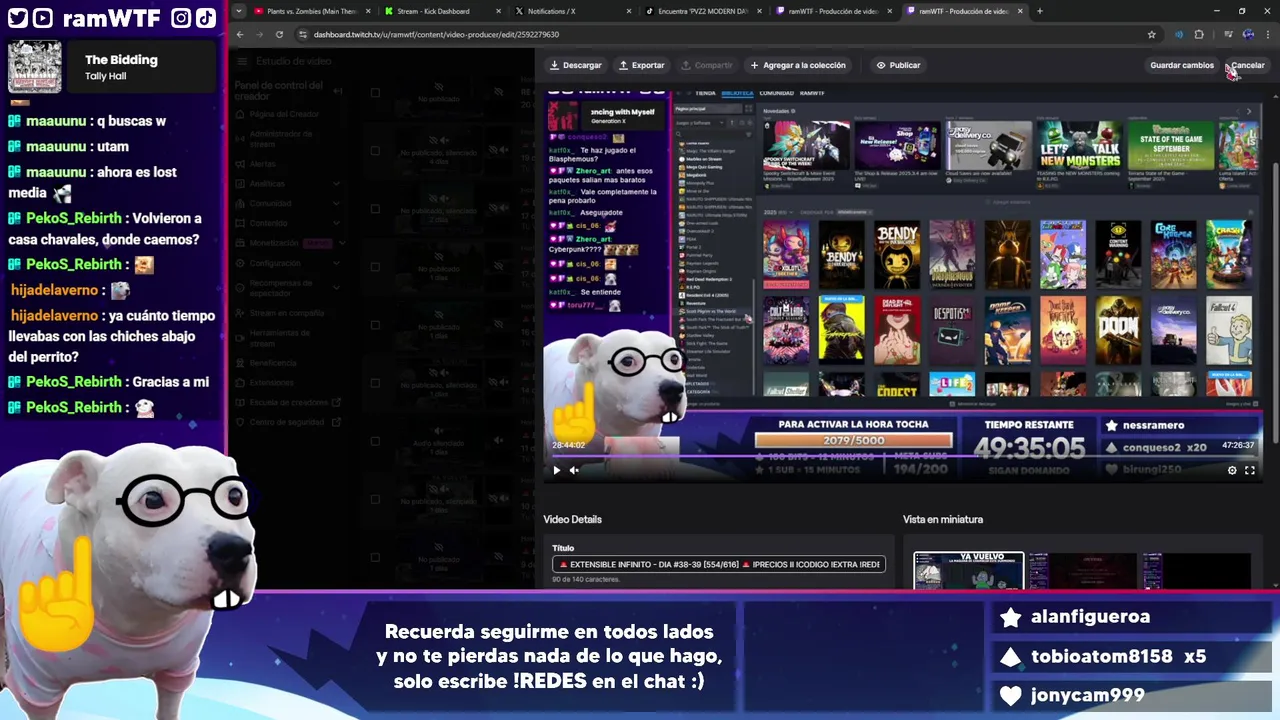Image resolution: width=1280 pixels, height=720 pixels.
Task: Switch to the inactive ramWTF Producción tab
Action: point(833,11)
